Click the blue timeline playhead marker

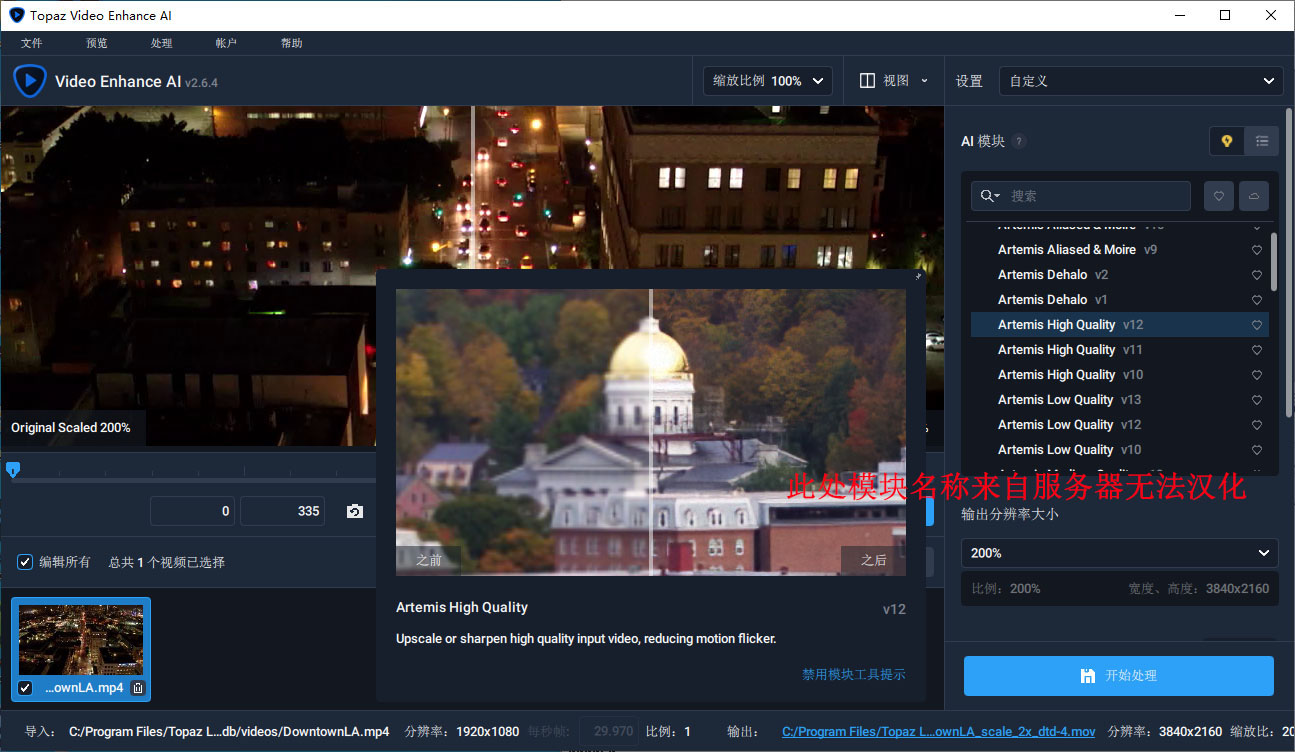tap(13, 468)
